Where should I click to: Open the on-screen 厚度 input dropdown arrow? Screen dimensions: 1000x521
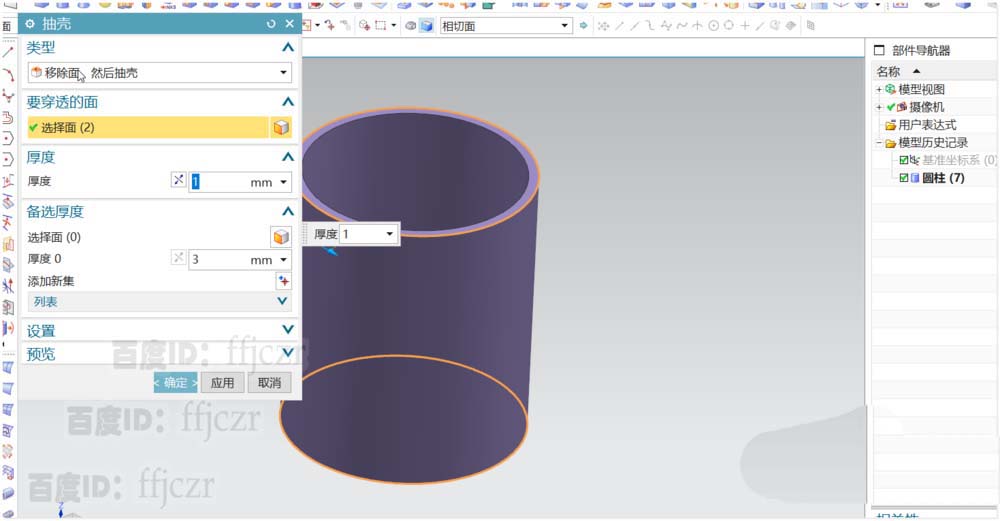click(x=390, y=234)
